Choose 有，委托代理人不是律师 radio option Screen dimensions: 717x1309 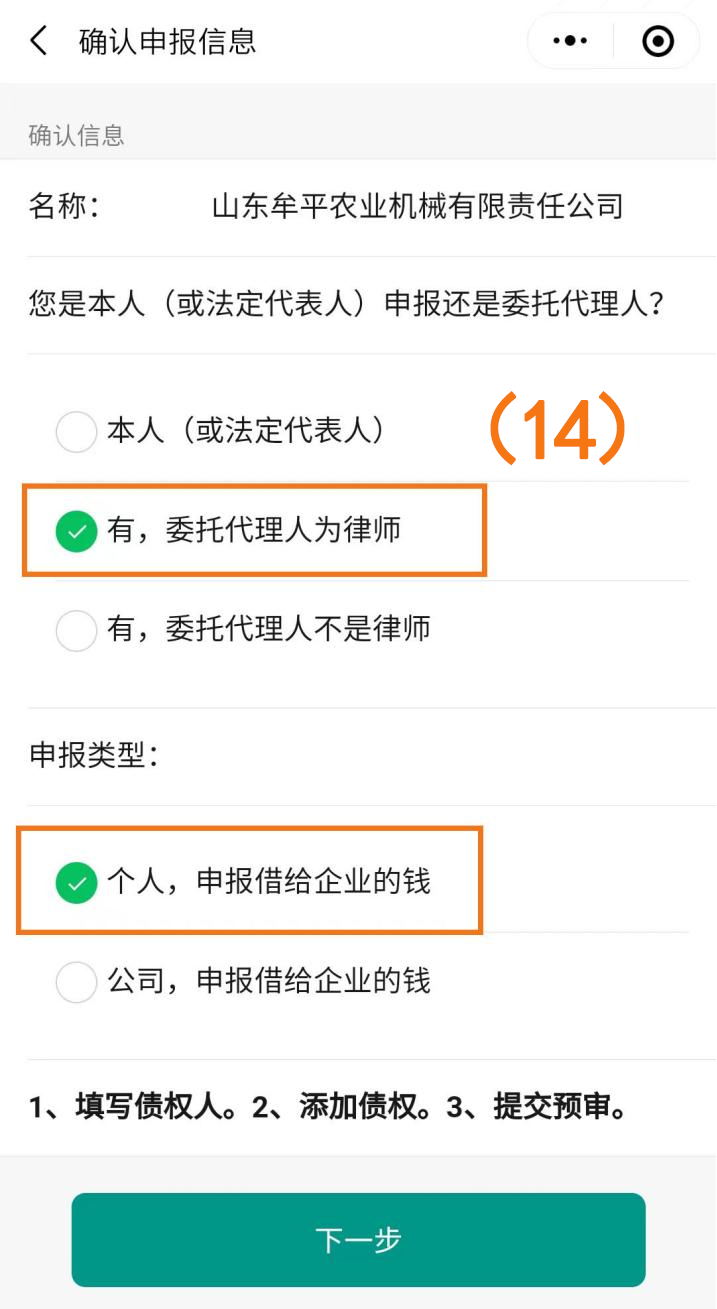(x=76, y=630)
